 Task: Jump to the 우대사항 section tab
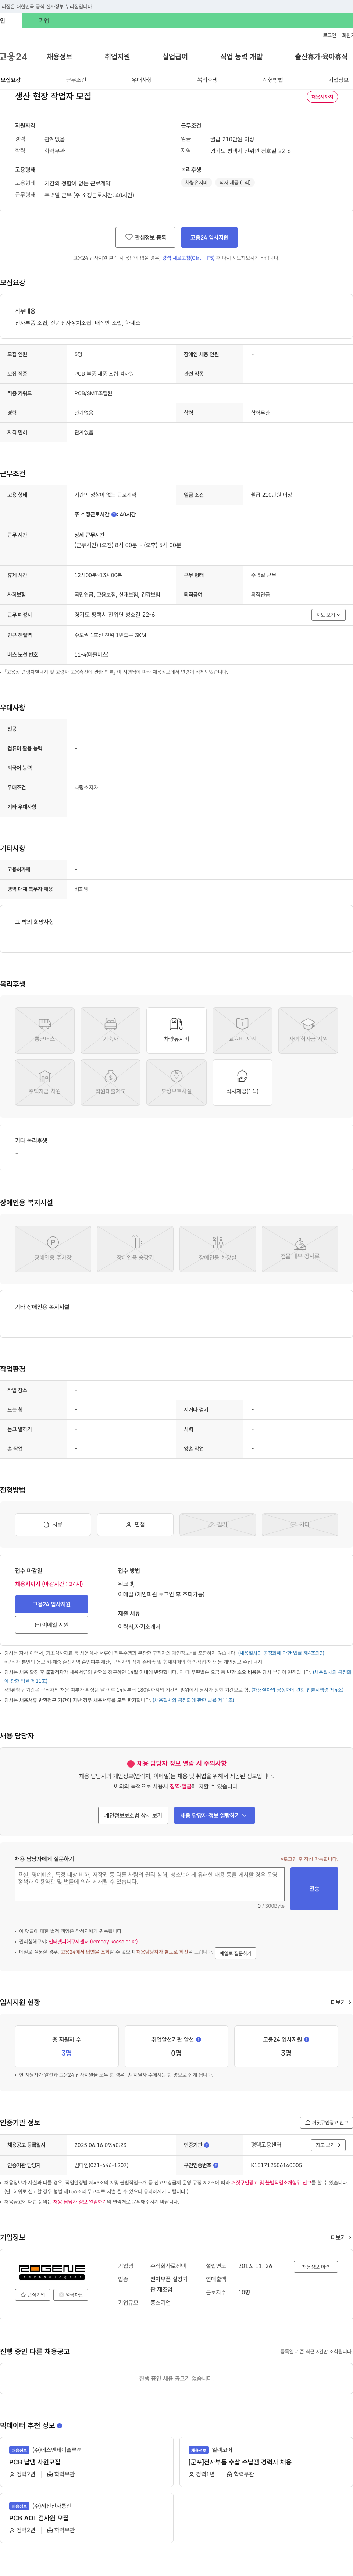(x=142, y=80)
